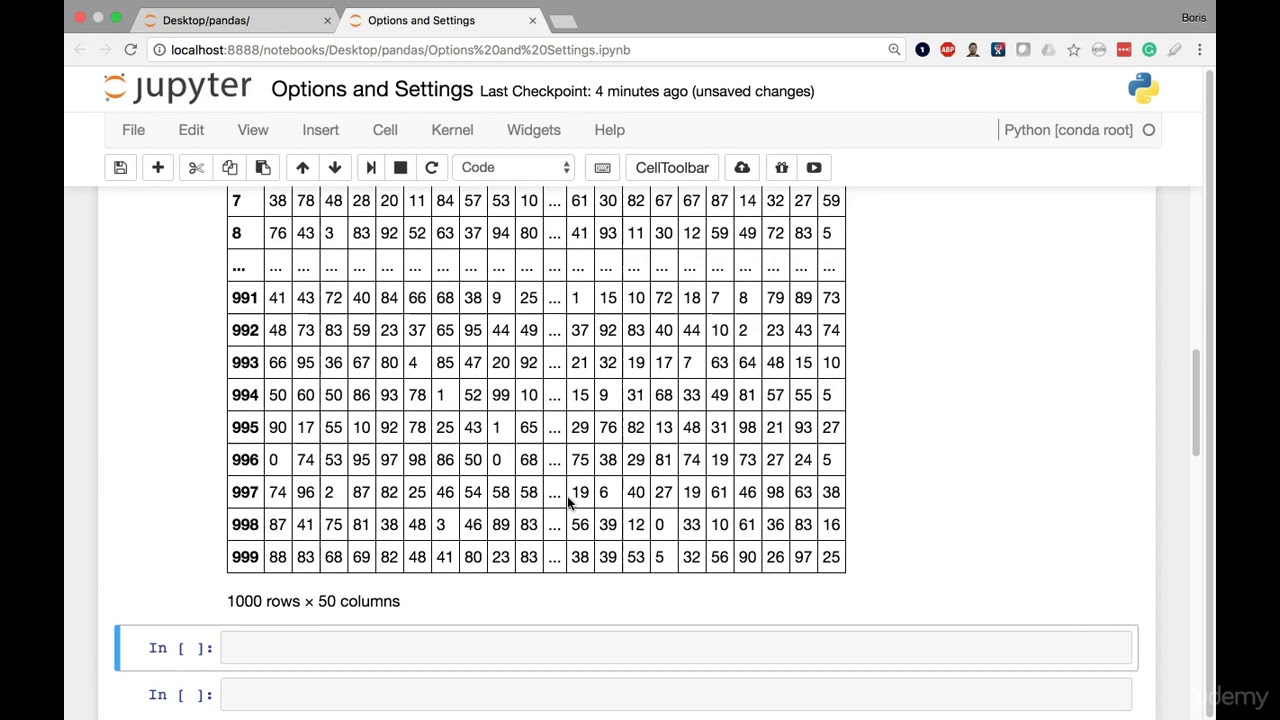Image resolution: width=1280 pixels, height=720 pixels.
Task: Insert a cell below with the plus icon
Action: (158, 168)
